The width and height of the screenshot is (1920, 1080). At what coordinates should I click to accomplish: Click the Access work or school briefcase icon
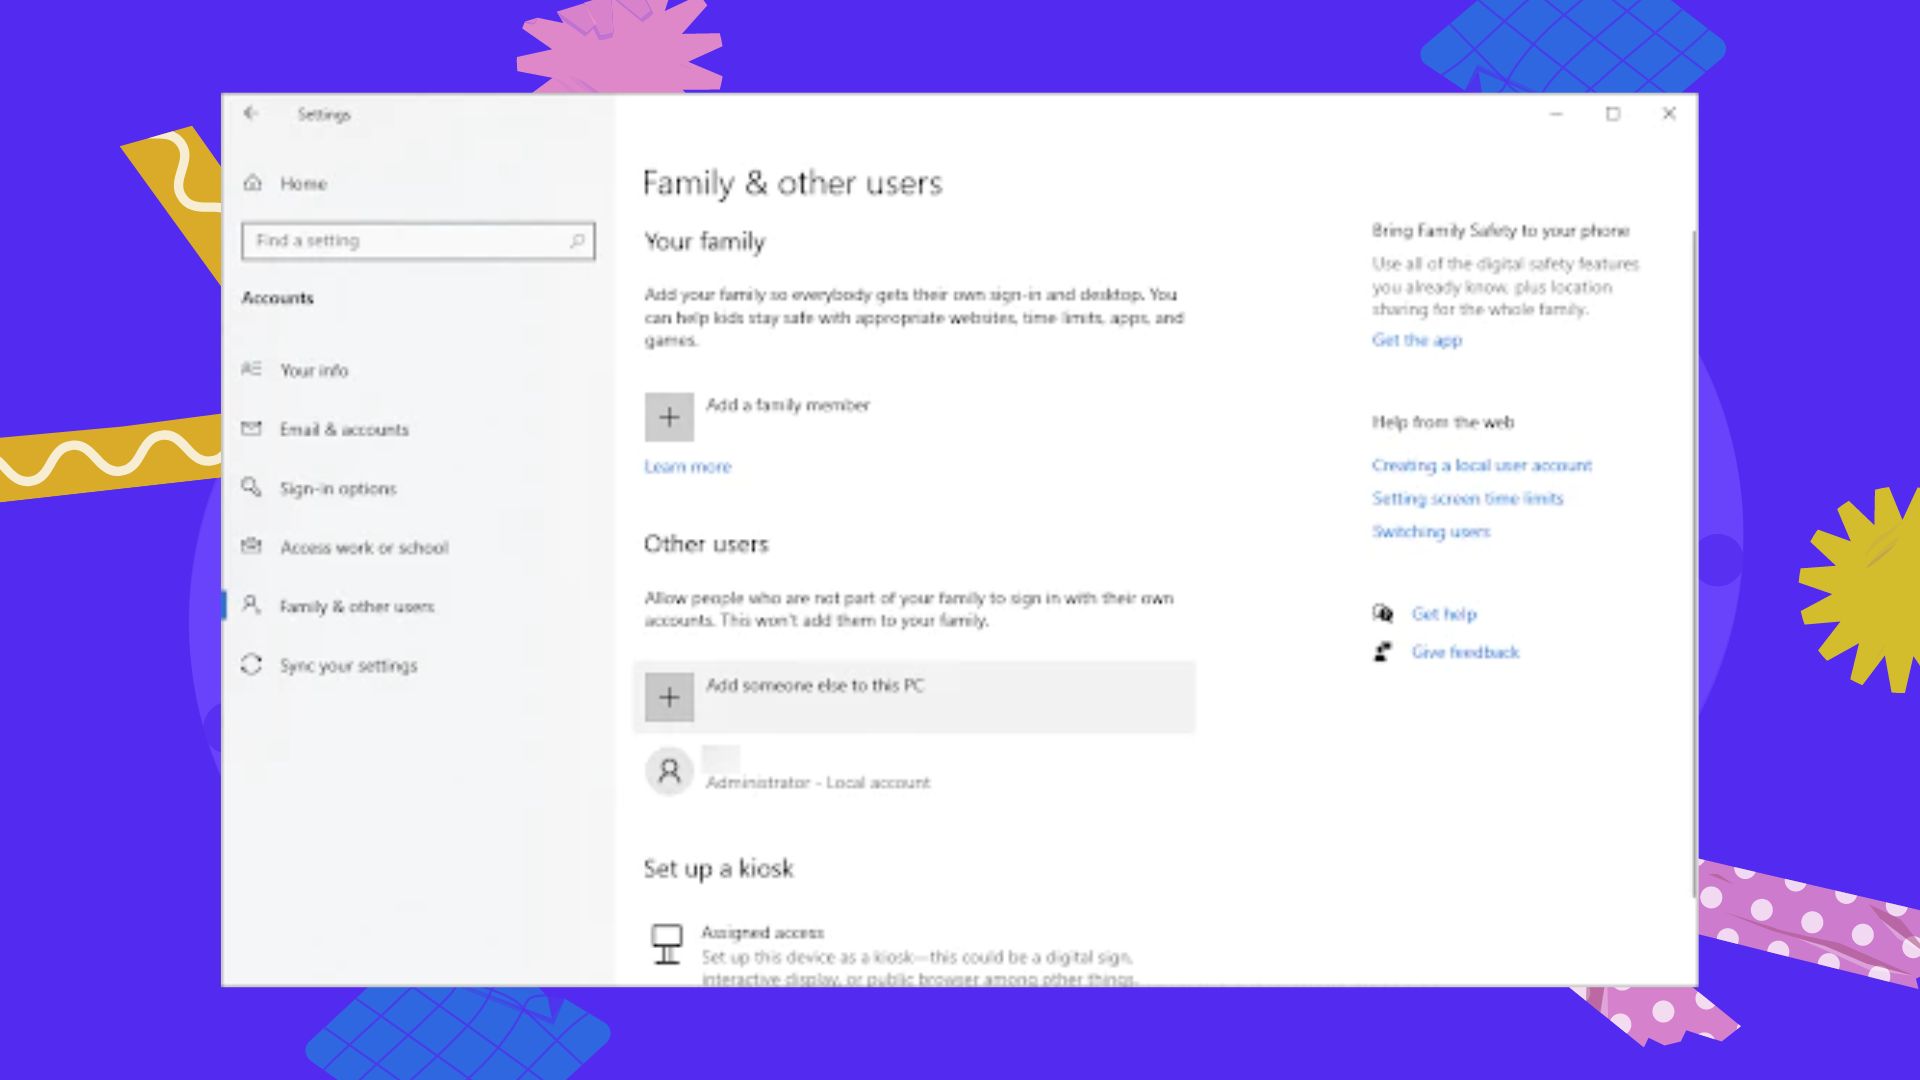(x=251, y=546)
